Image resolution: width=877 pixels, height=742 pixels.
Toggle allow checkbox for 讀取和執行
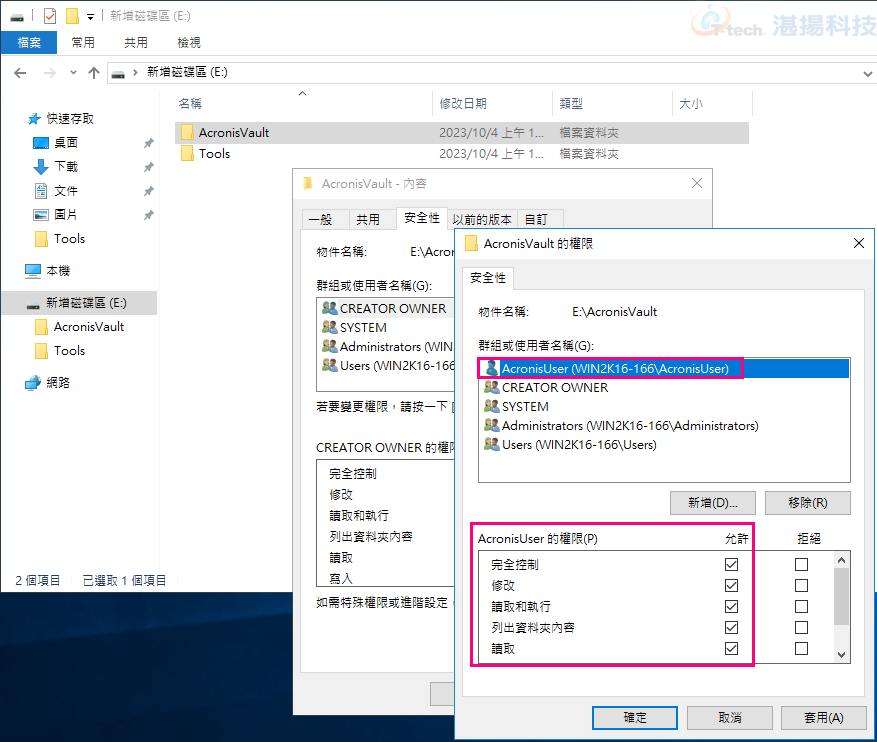click(731, 607)
